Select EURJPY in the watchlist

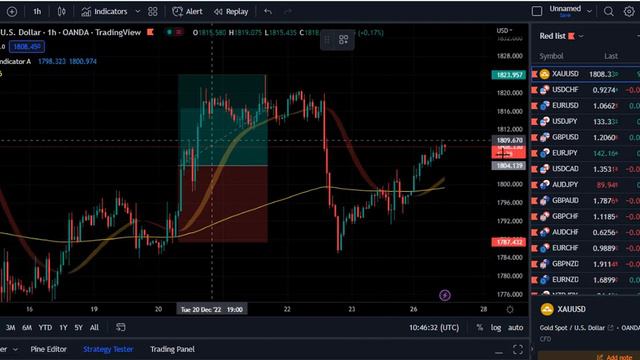click(586, 153)
